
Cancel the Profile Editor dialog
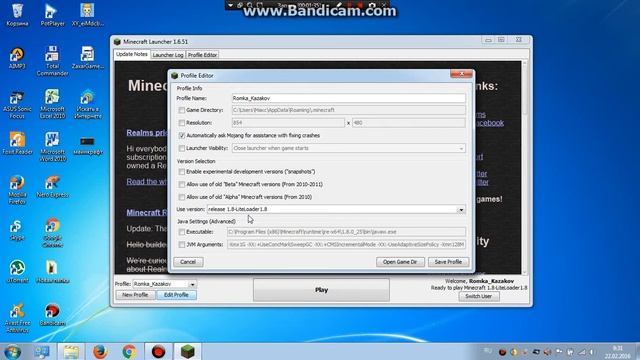coord(188,262)
